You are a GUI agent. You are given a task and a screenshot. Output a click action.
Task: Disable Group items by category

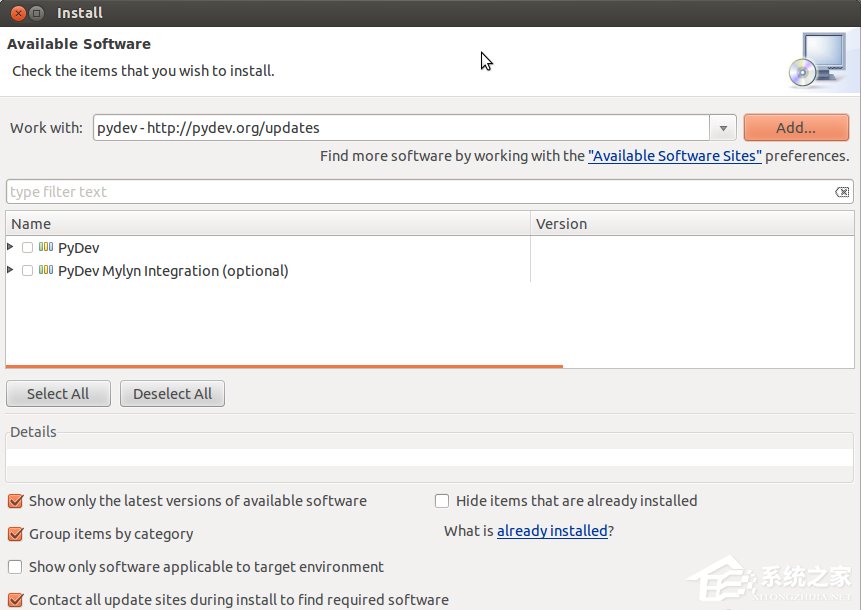click(x=14, y=533)
